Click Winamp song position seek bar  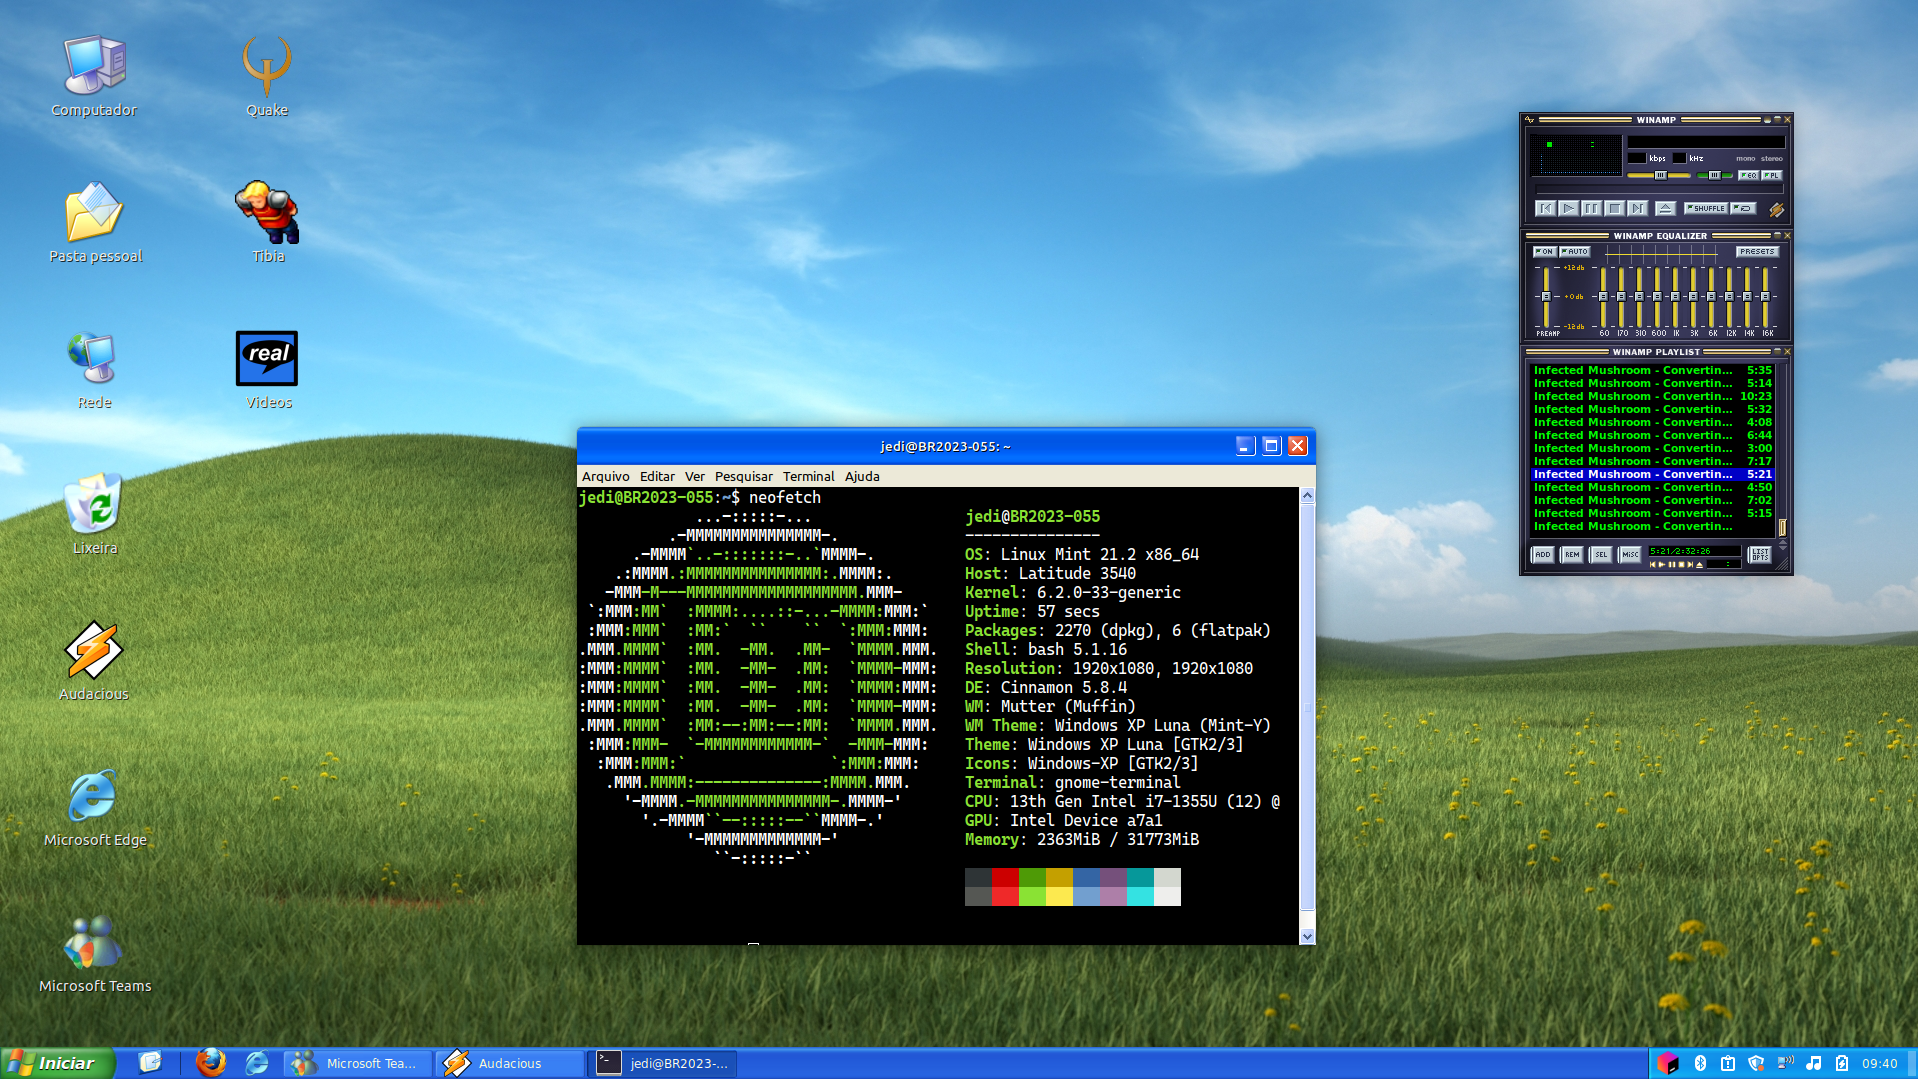click(x=1659, y=189)
